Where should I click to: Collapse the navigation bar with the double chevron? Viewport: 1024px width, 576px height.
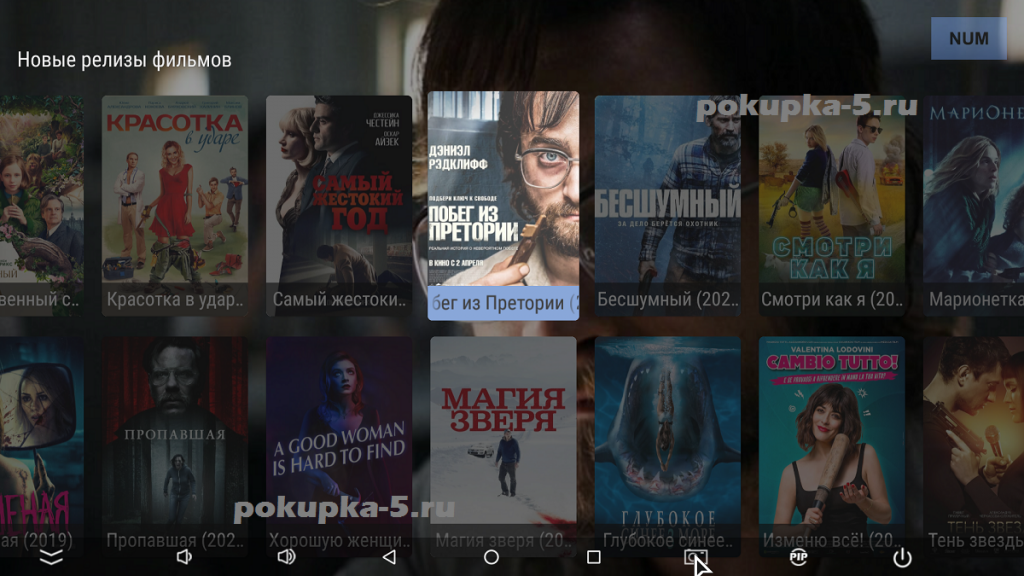pos(51,557)
